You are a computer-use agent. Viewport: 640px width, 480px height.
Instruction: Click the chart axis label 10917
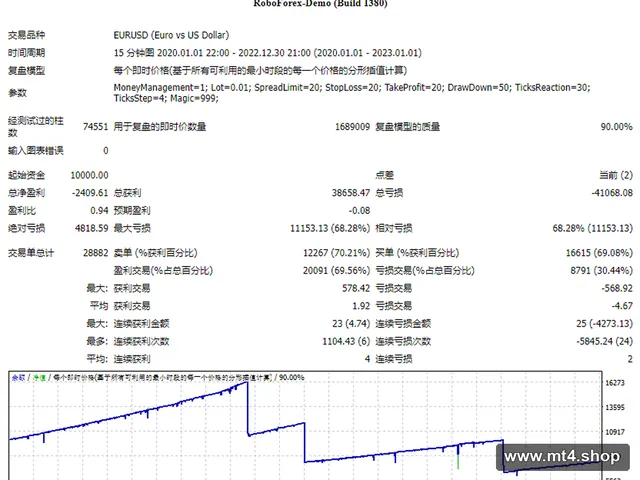coord(615,432)
